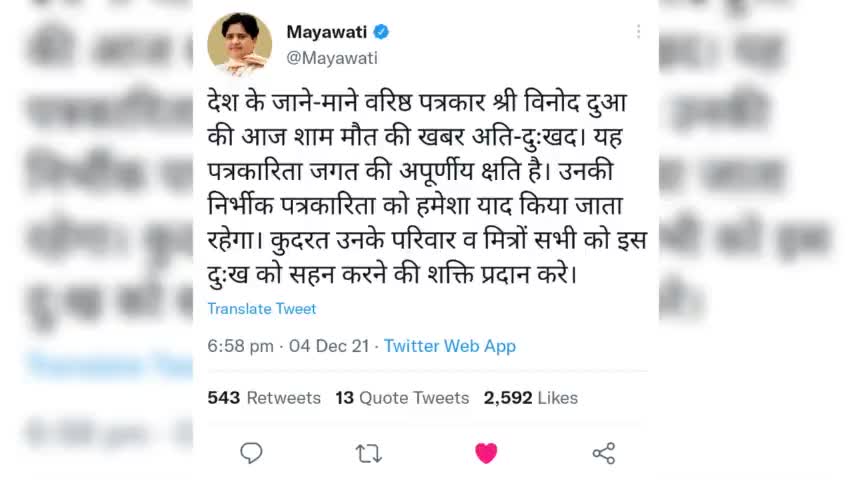Open Mayawati's profile picture
This screenshot has height=480, width=852.
(x=240, y=44)
